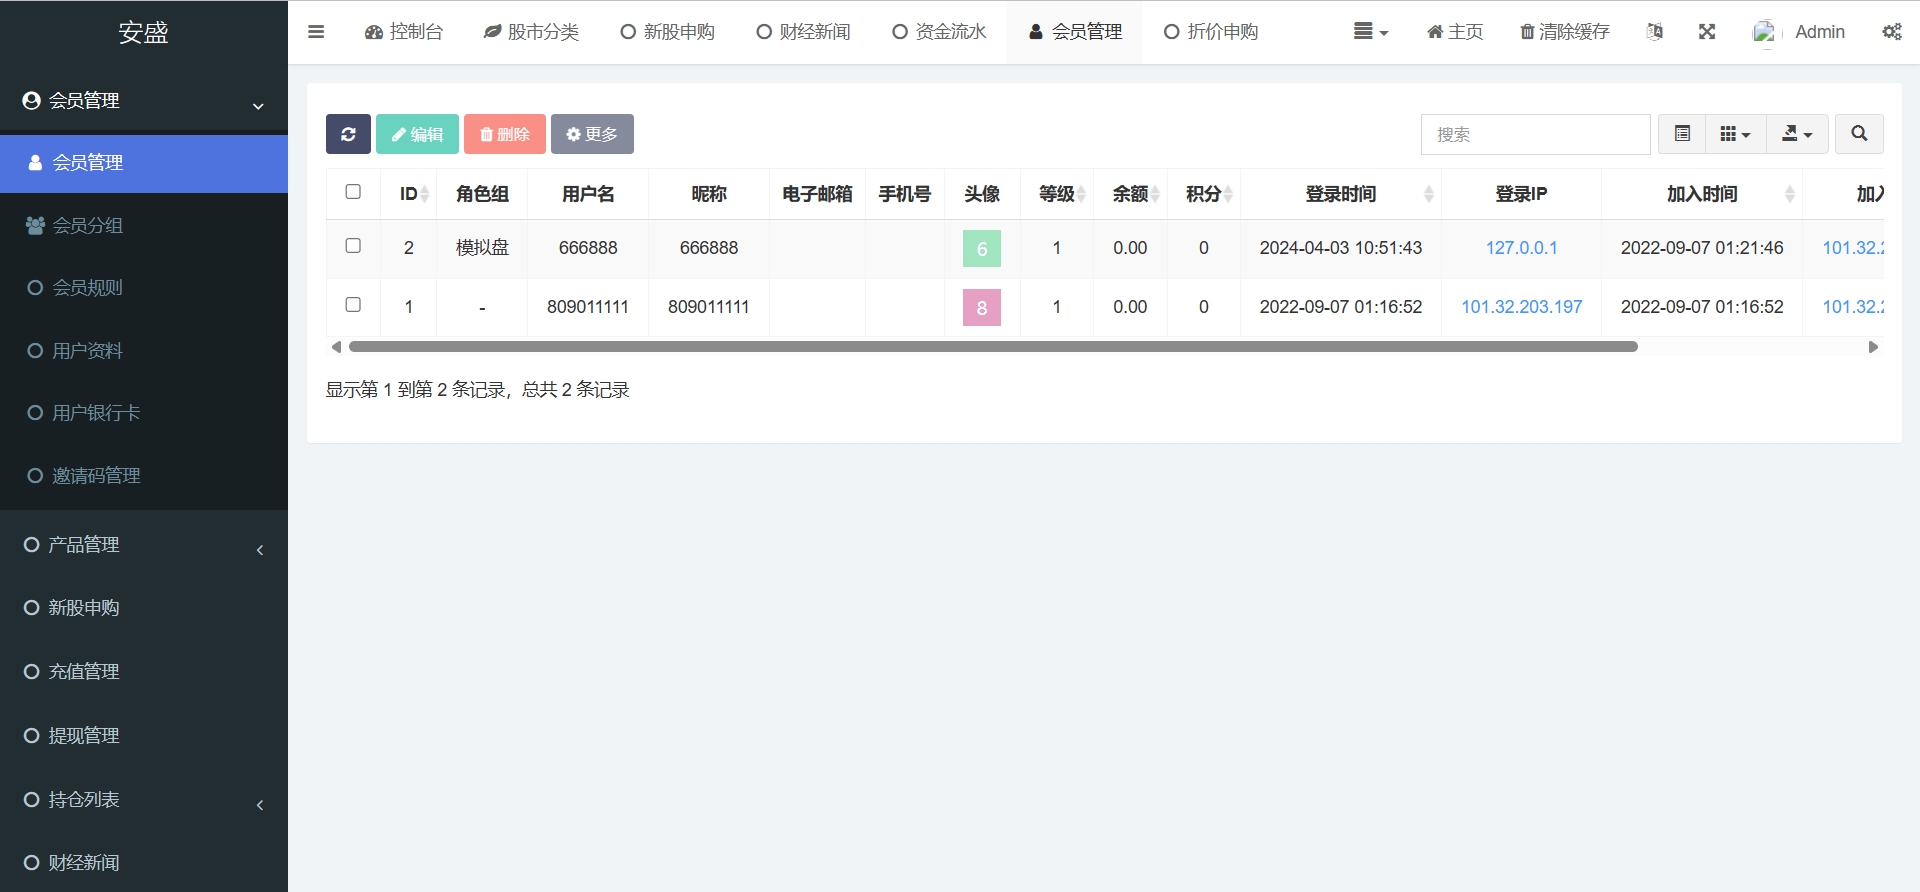Click the fullscreen expand icon
1920x892 pixels.
(1707, 32)
